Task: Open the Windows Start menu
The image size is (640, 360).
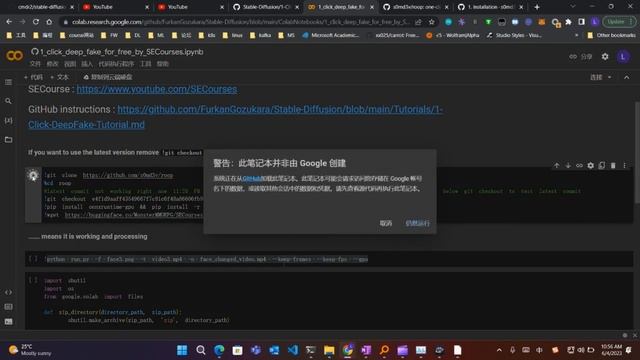Action: pyautogui.click(x=182, y=350)
